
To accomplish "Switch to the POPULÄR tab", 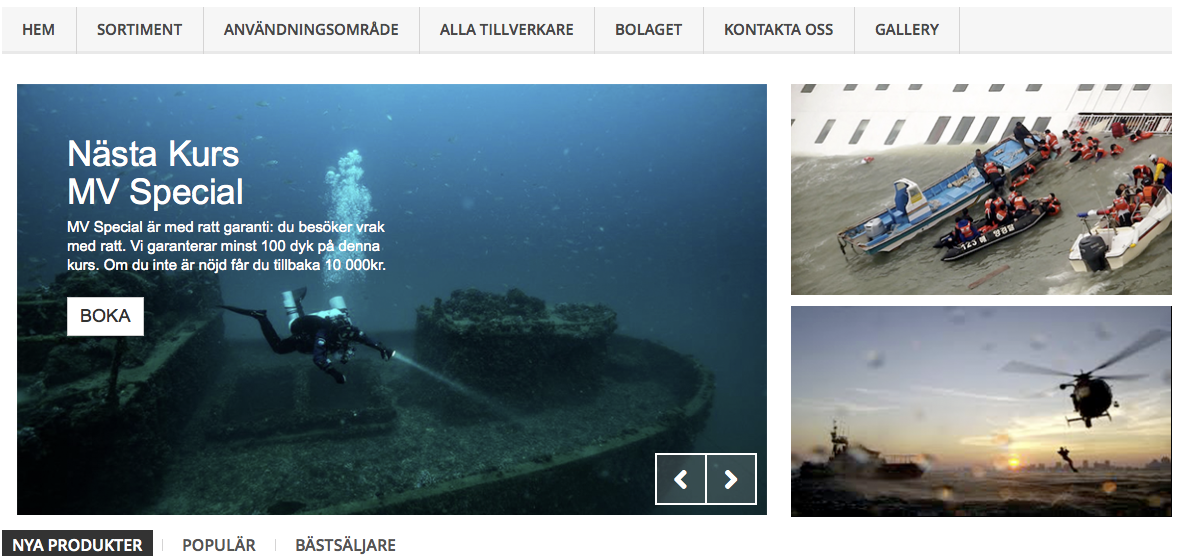I will click(x=218, y=545).
